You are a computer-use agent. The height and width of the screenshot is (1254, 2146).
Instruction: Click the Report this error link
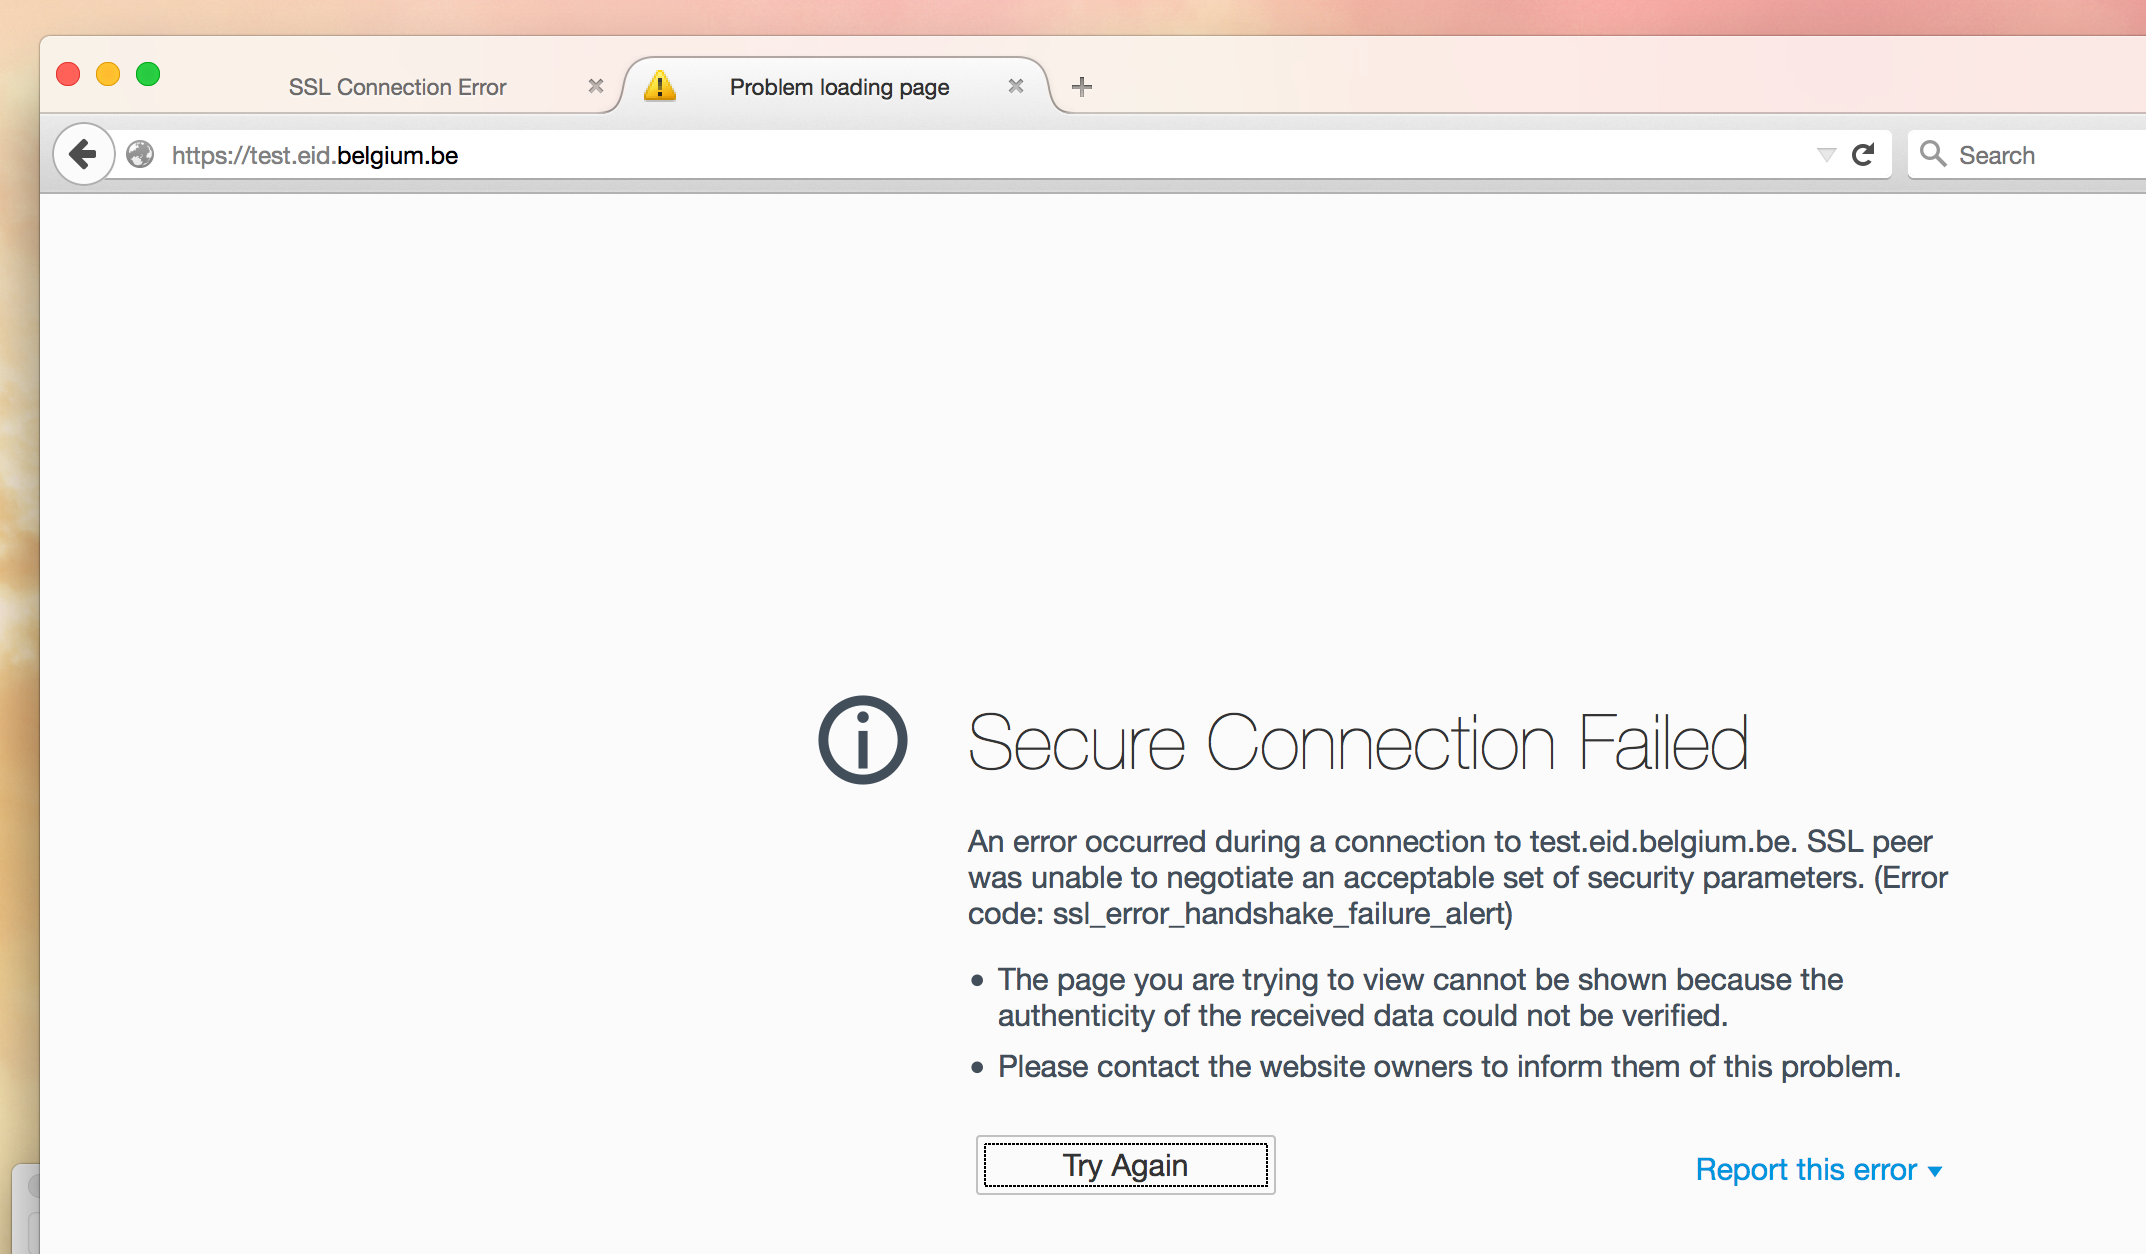click(1805, 1170)
